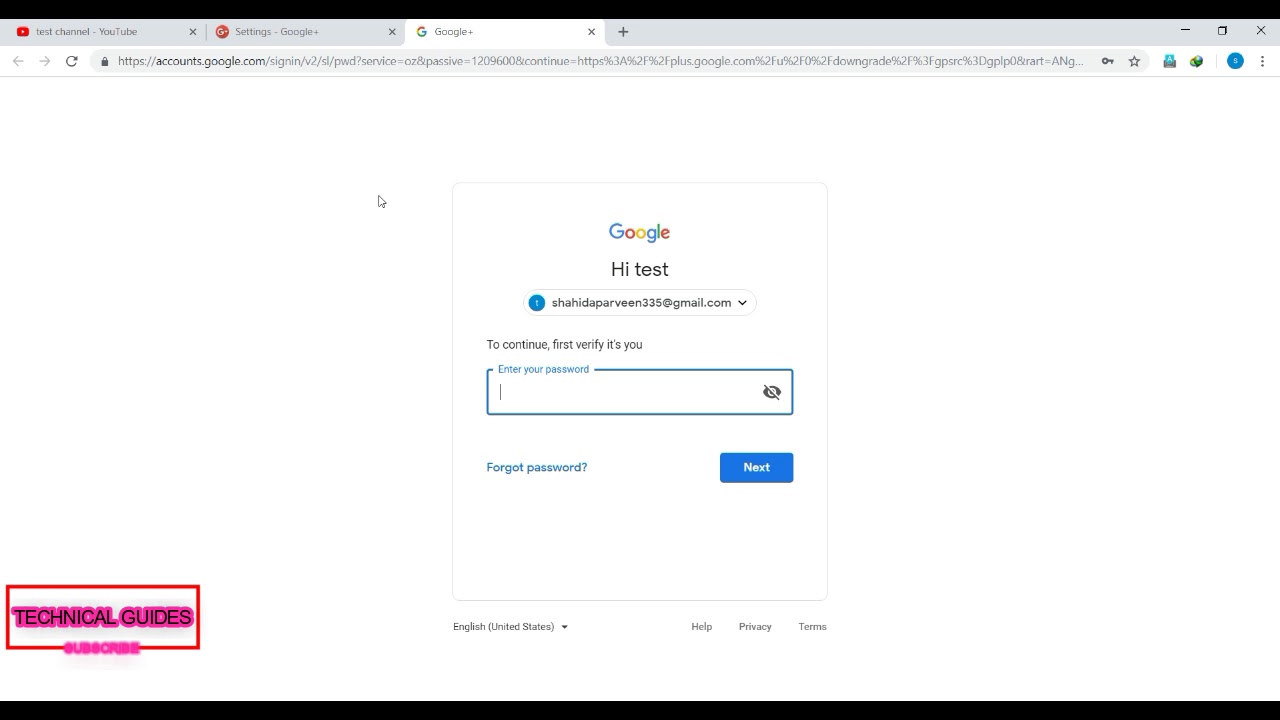The height and width of the screenshot is (720, 1280).
Task: Open the saved passwords key icon
Action: [x=1108, y=61]
